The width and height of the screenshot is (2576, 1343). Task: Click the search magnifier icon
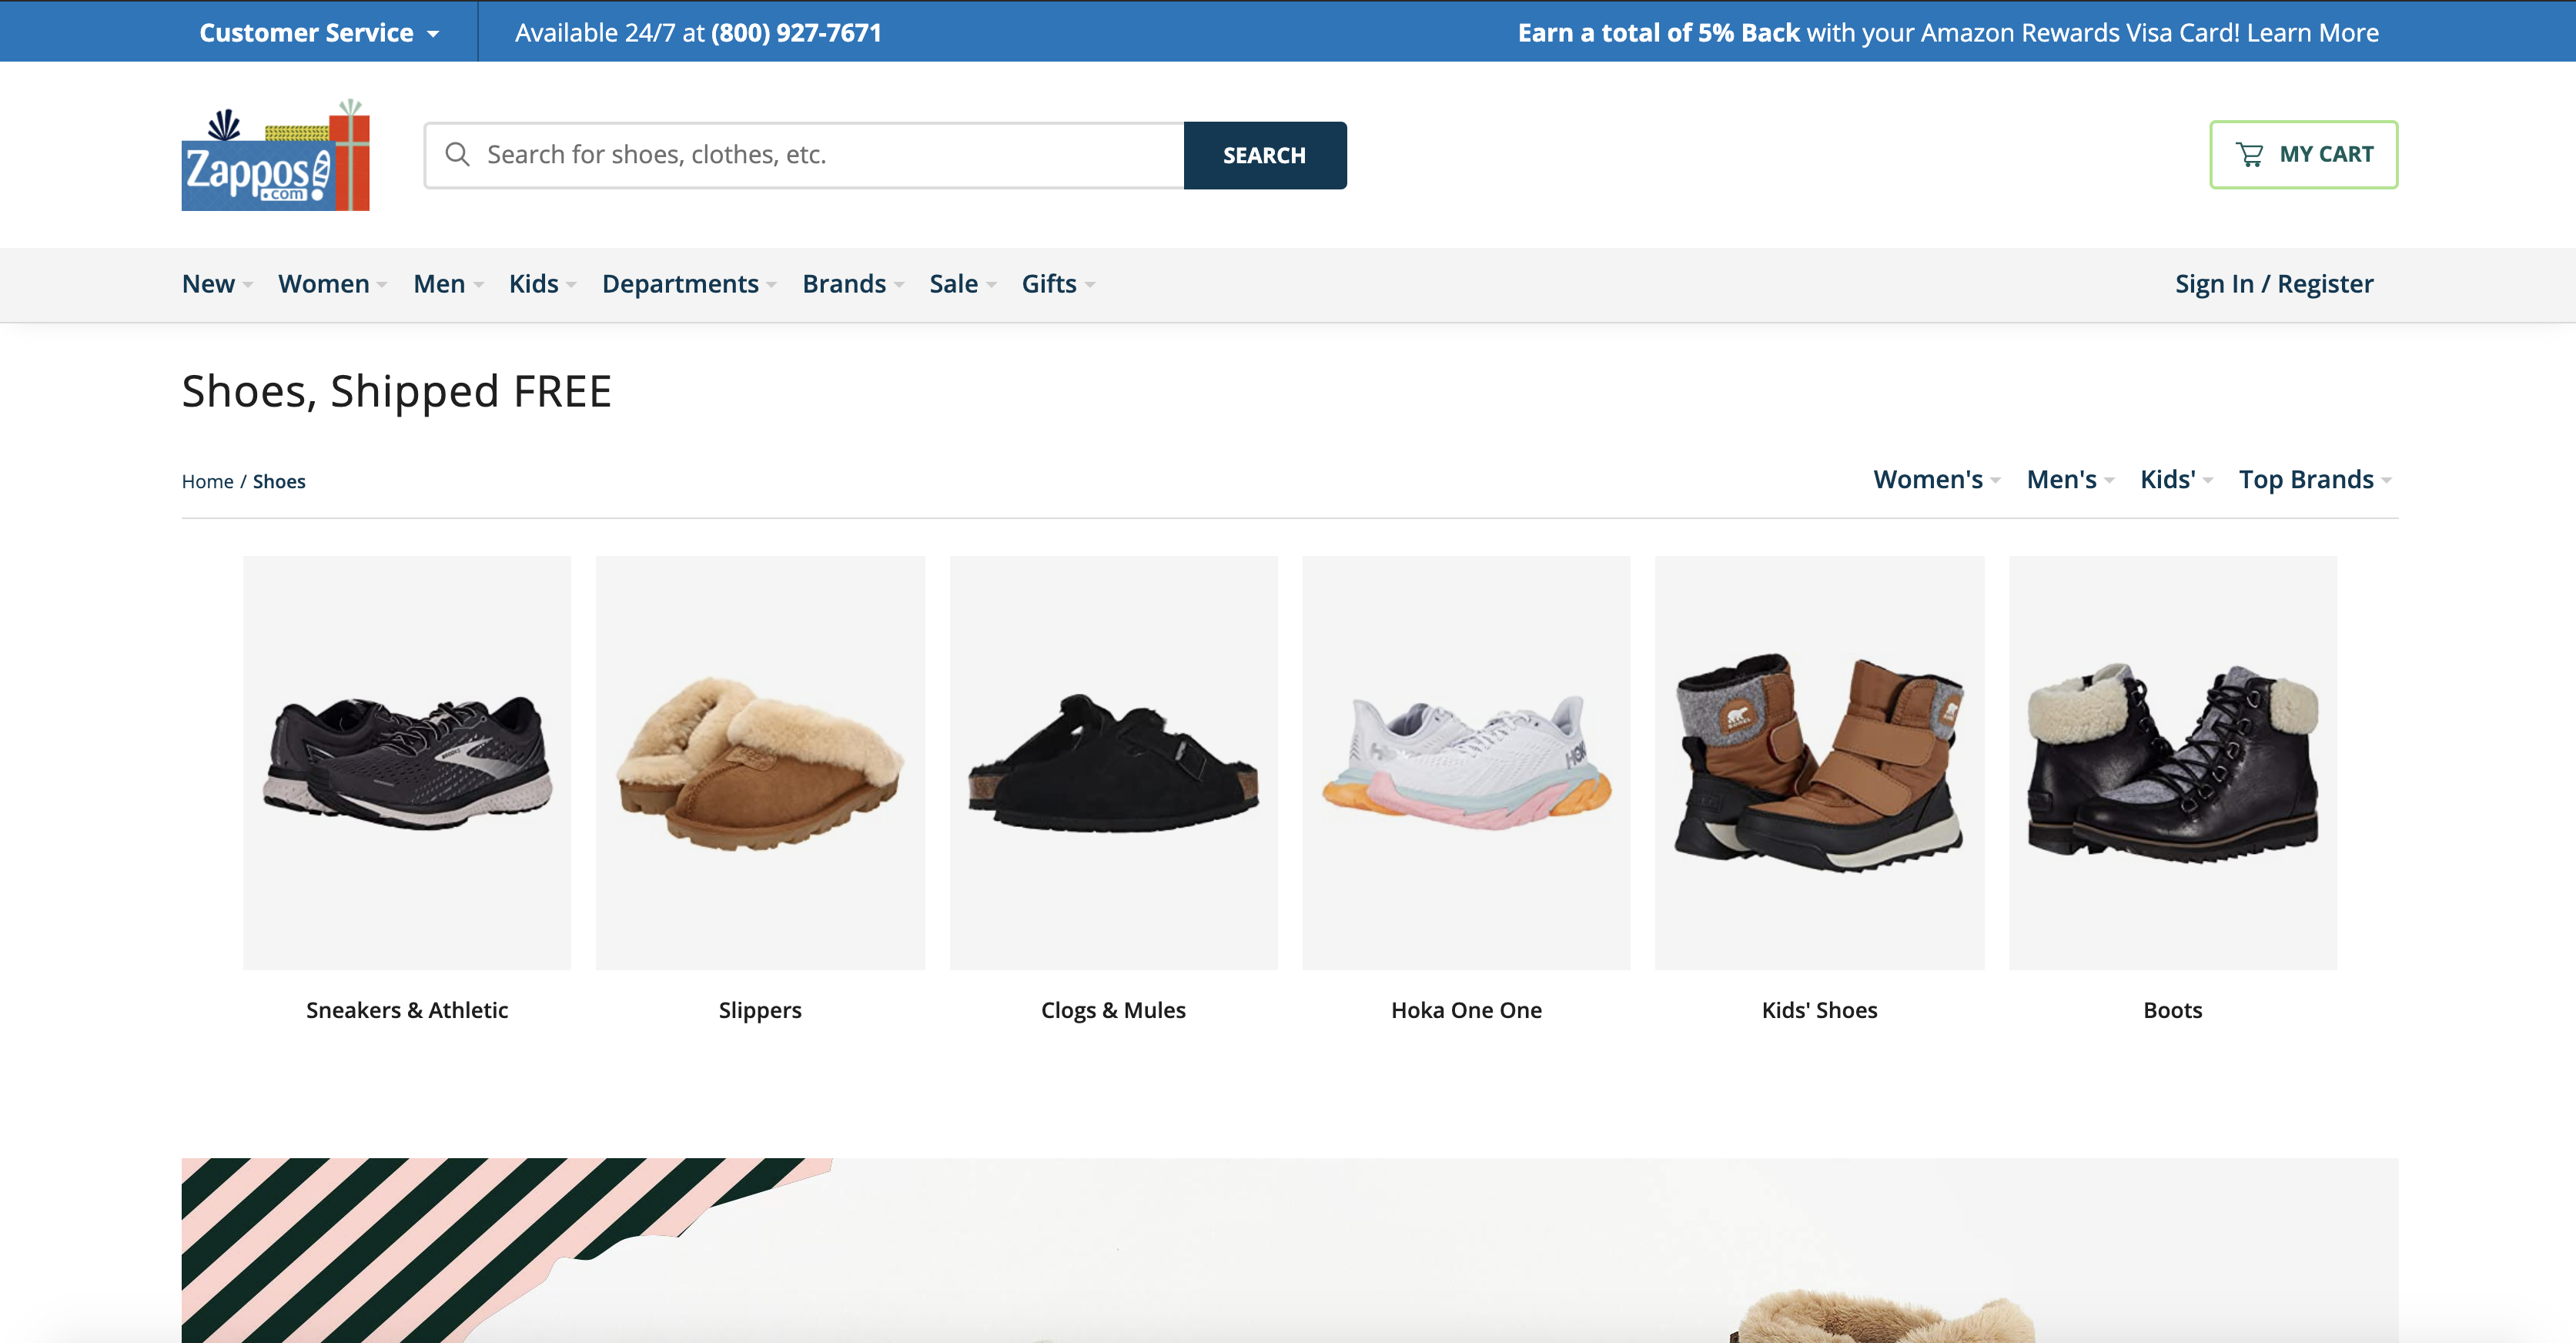pyautogui.click(x=458, y=153)
